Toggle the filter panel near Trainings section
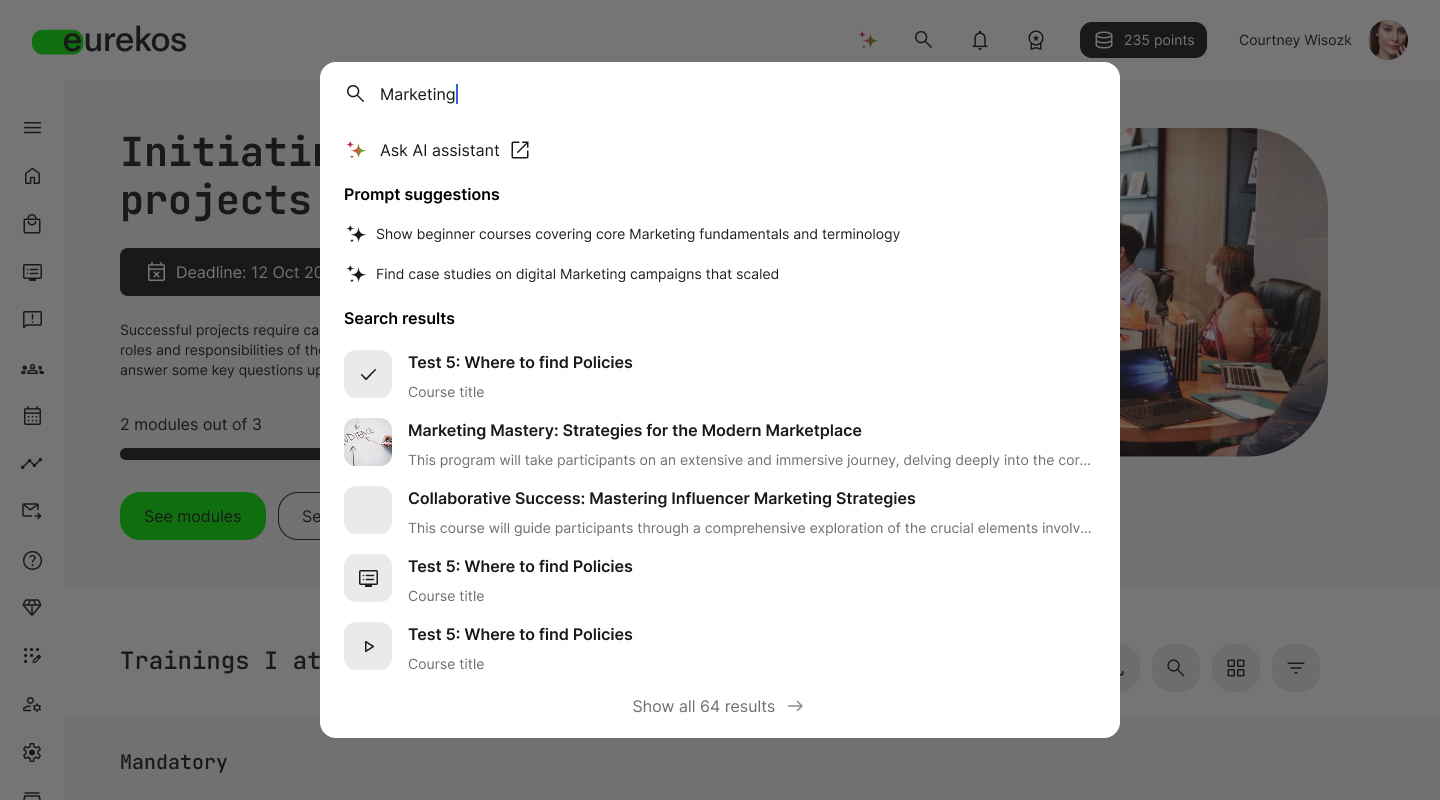This screenshot has width=1440, height=800. coord(1296,668)
